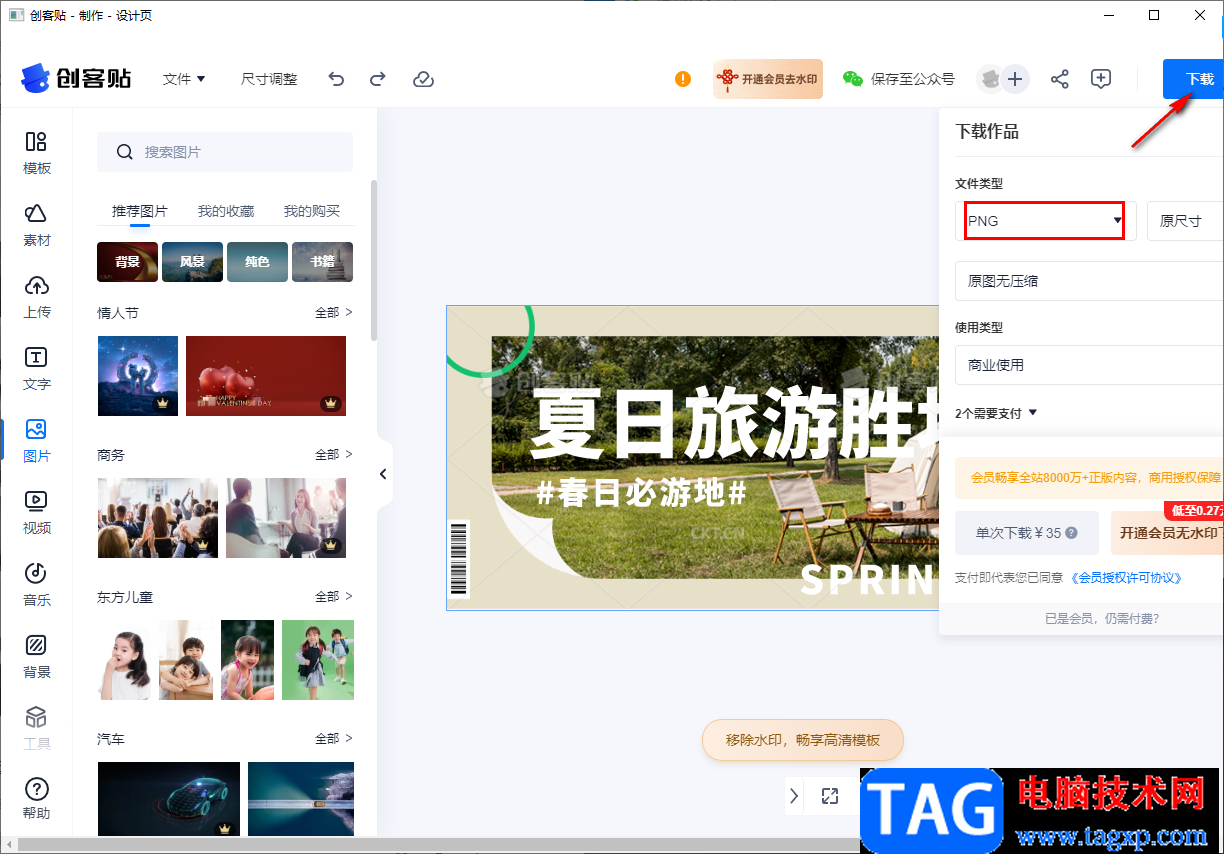The height and width of the screenshot is (854, 1224).
Task: Click the add comment icon
Action: pos(1101,79)
